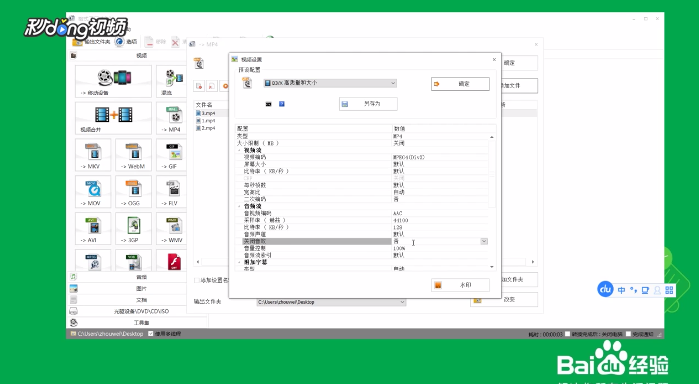
Task: Click the settings list scroll-up arrow
Action: [492, 137]
